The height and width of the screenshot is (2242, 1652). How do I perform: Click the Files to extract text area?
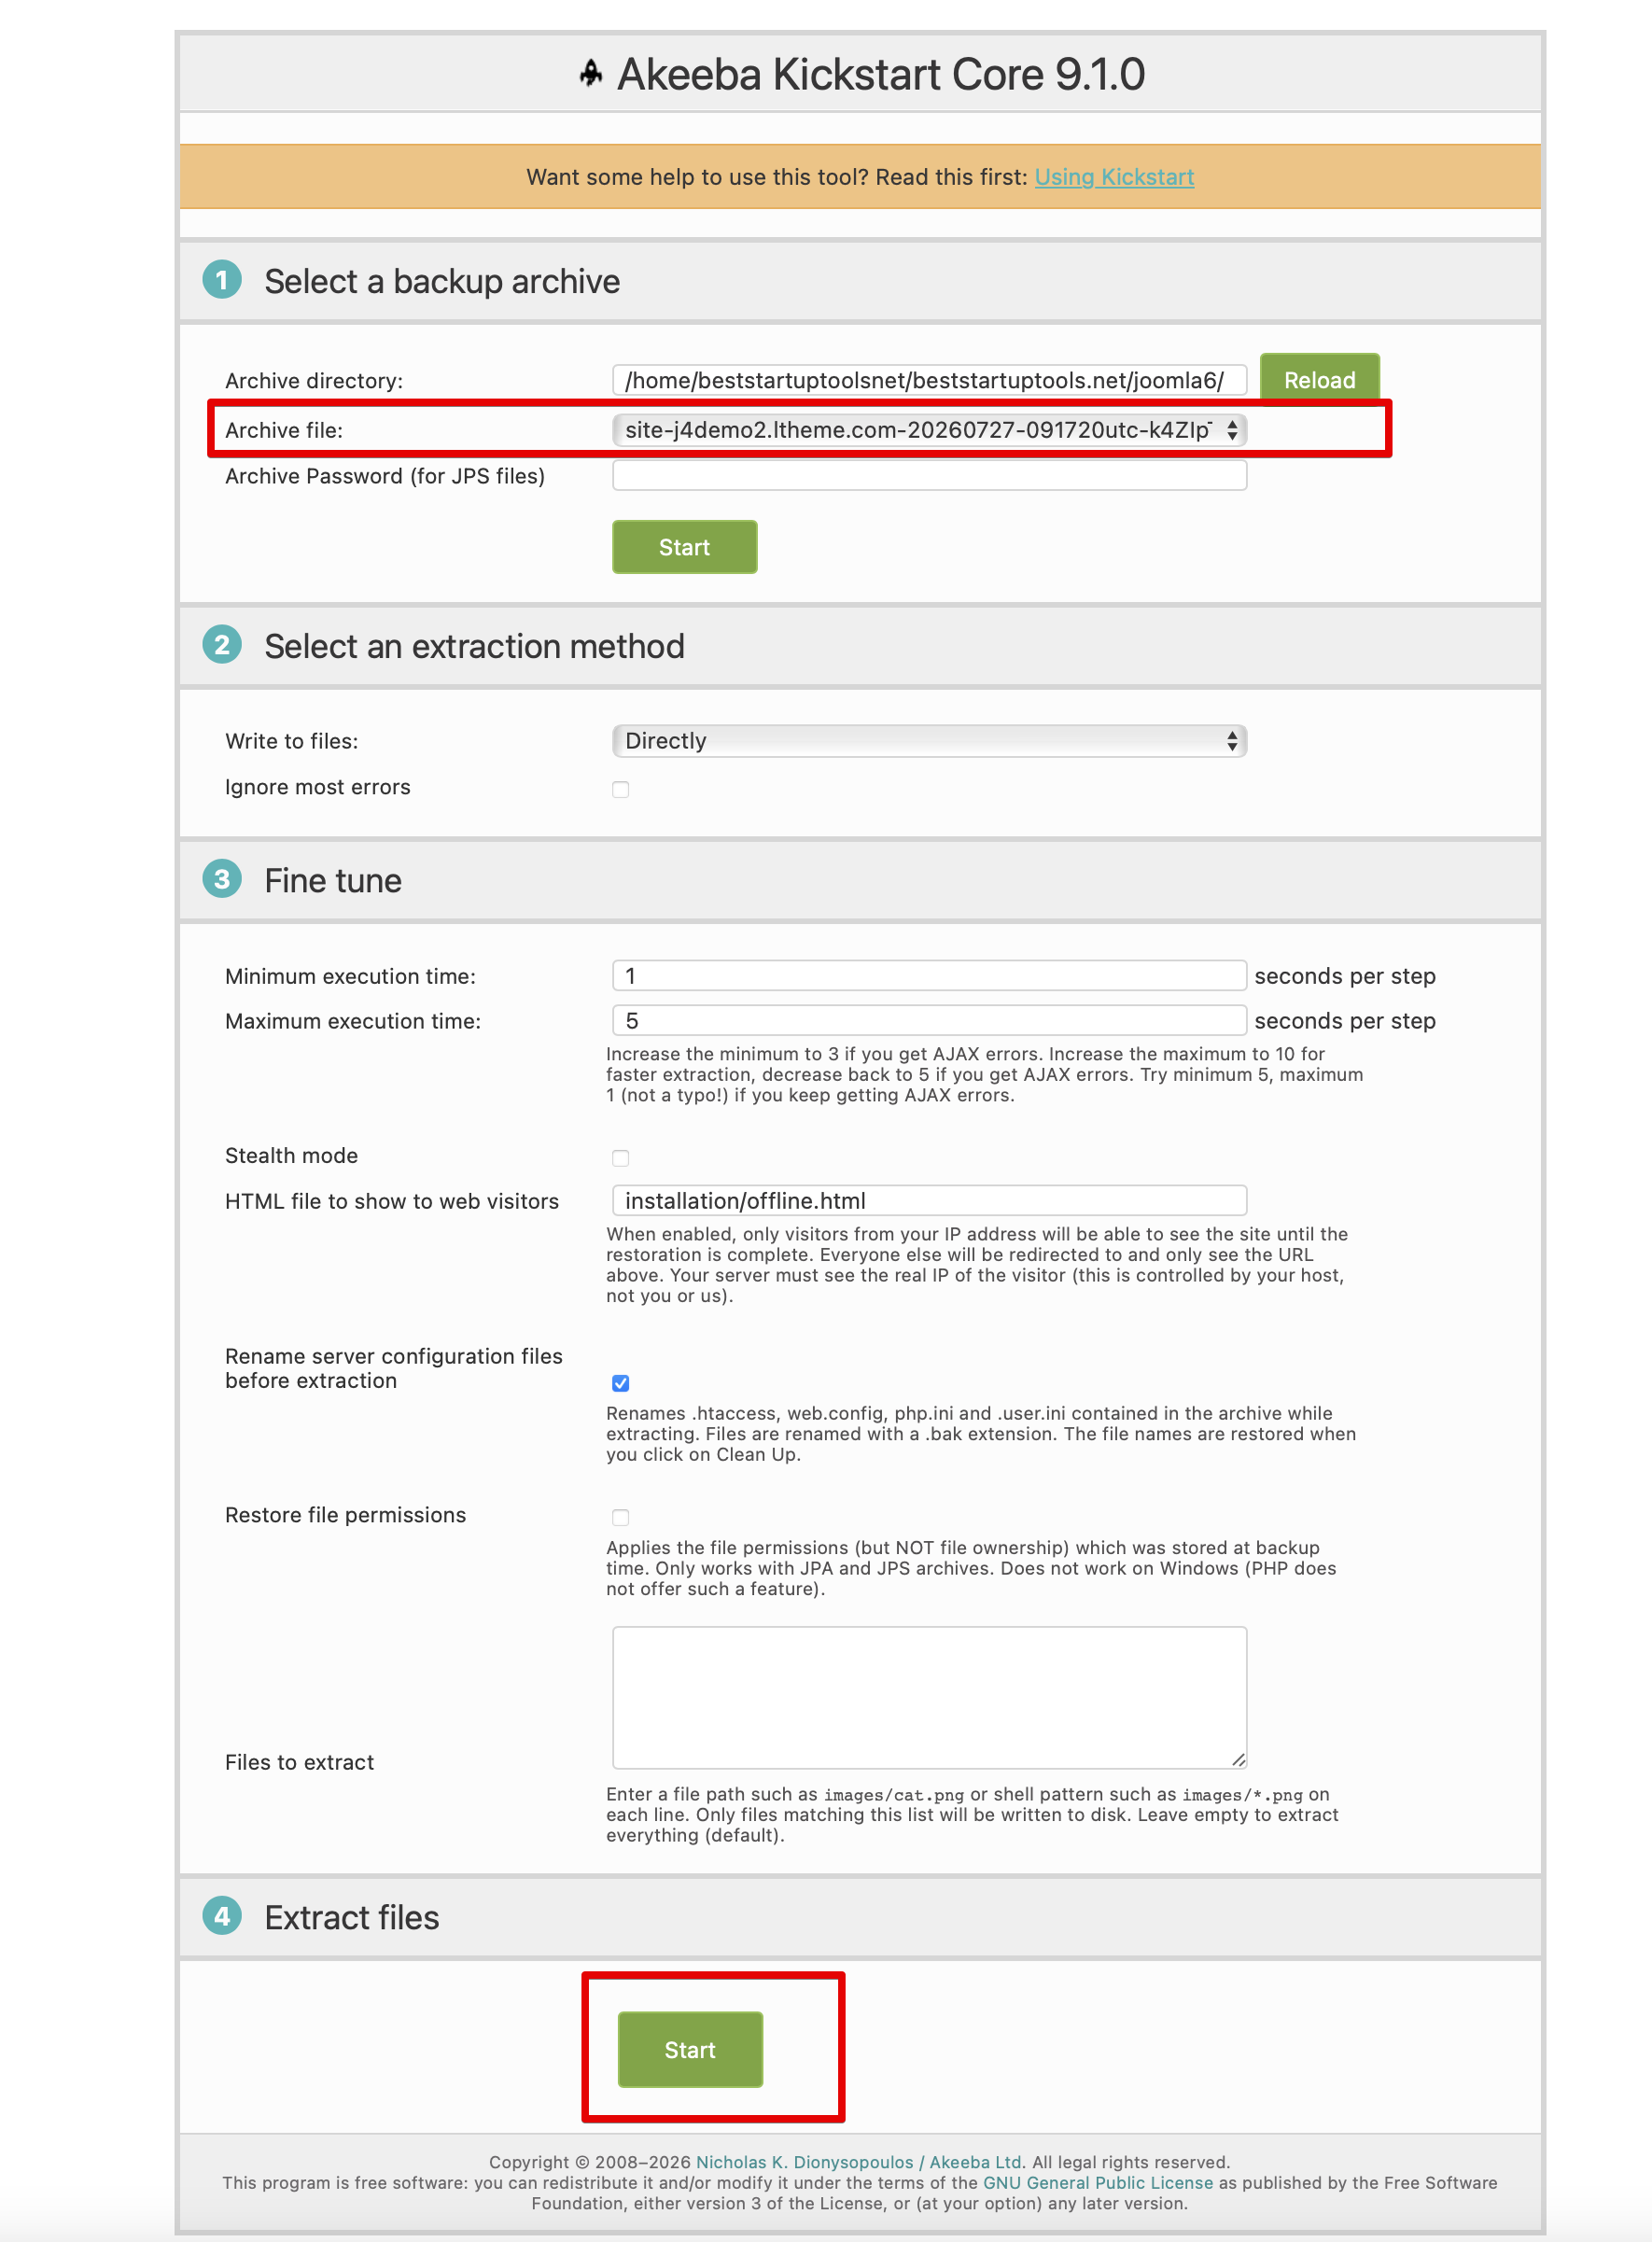pos(929,1697)
